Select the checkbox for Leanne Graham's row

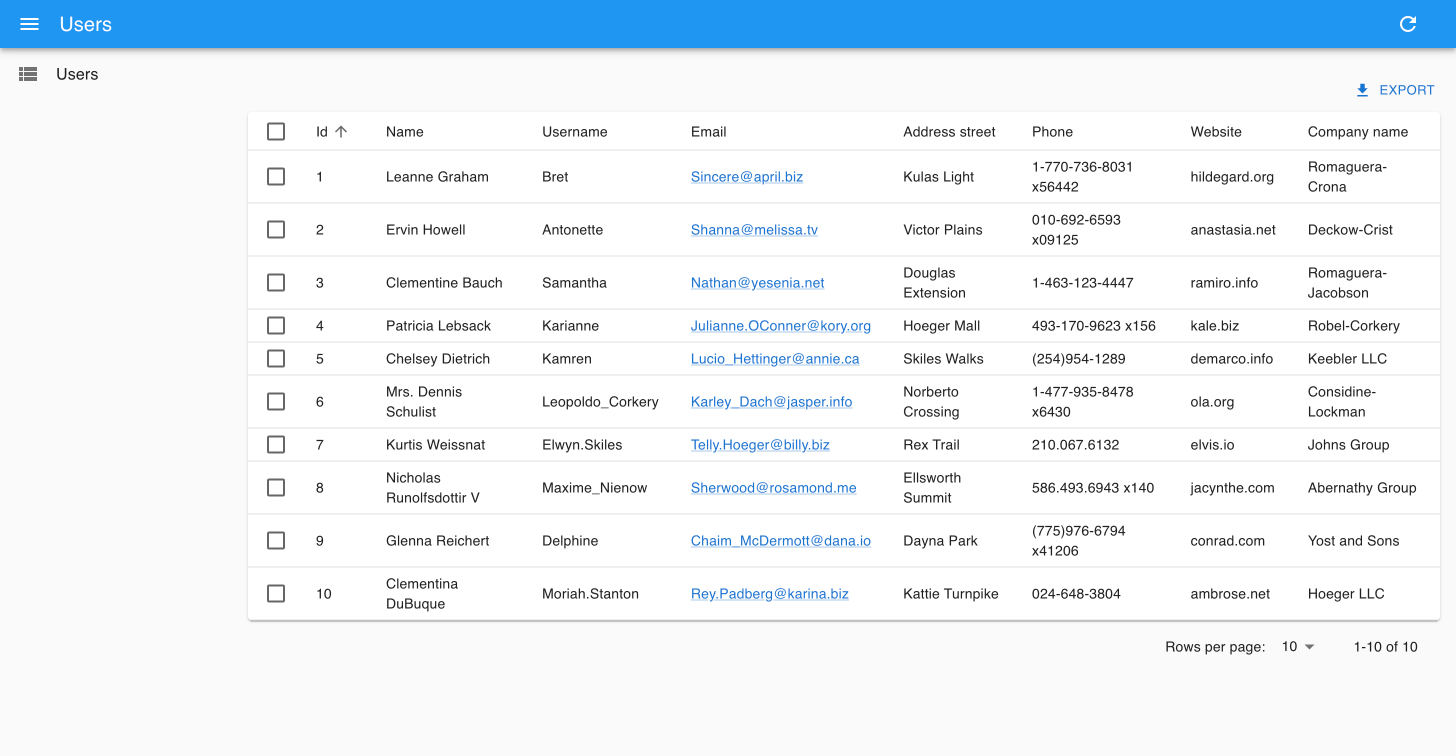[276, 176]
